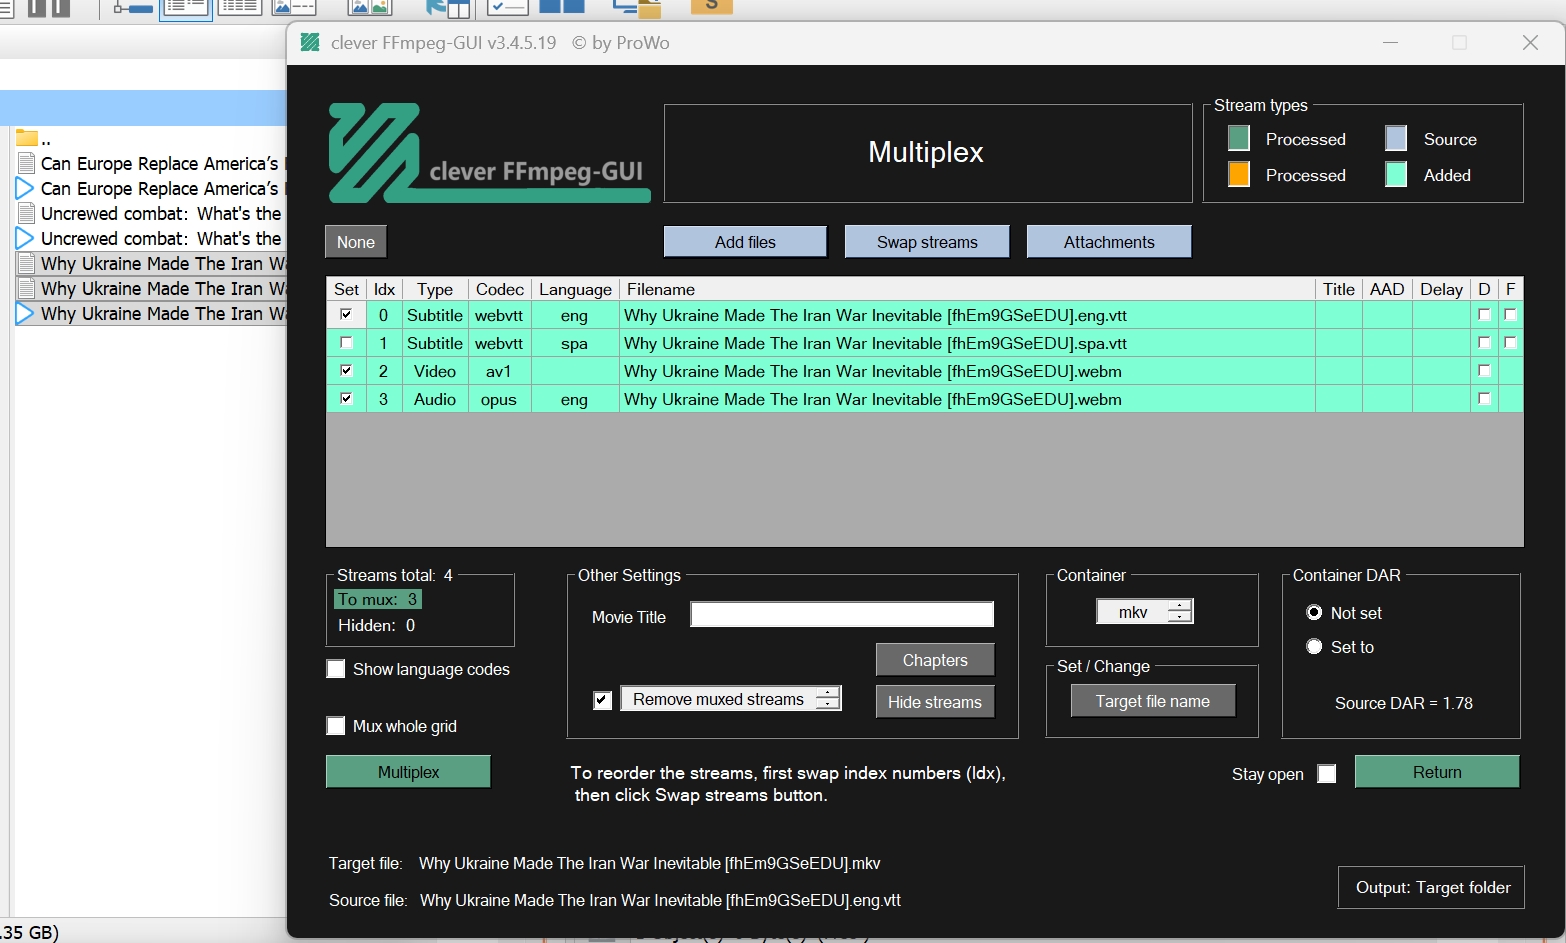Screen dimensions: 1566x943
Task: Tick the F checkbox on eng subtitle row
Action: pos(1510,315)
